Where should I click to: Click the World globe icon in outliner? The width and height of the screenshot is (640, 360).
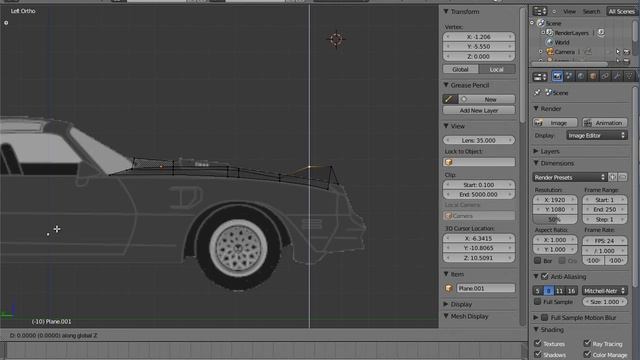(549, 42)
